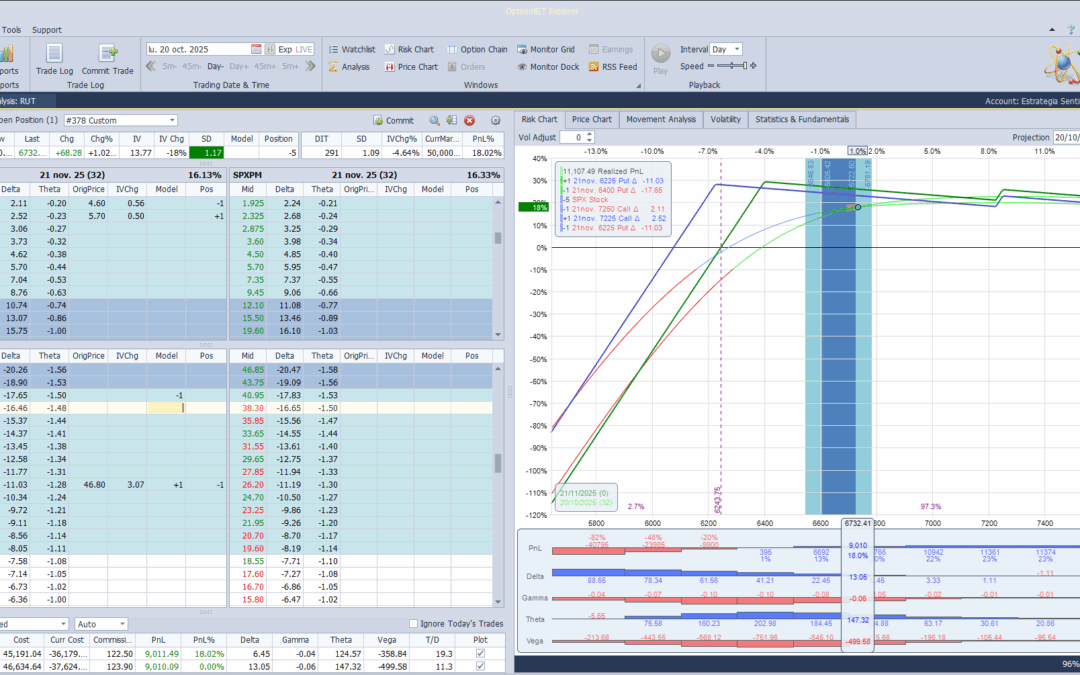Click the PnL% column header in bottom table
The width and height of the screenshot is (1080, 675).
204,640
